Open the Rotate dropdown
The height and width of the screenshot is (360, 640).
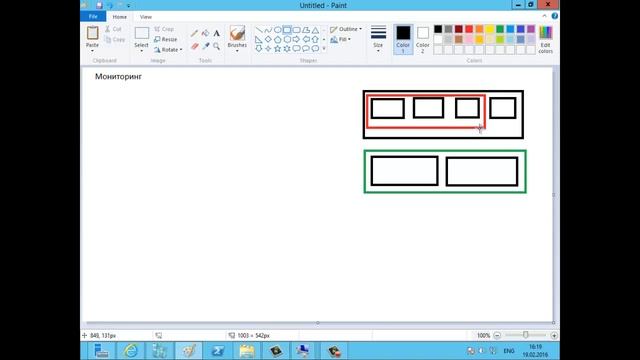coord(168,49)
